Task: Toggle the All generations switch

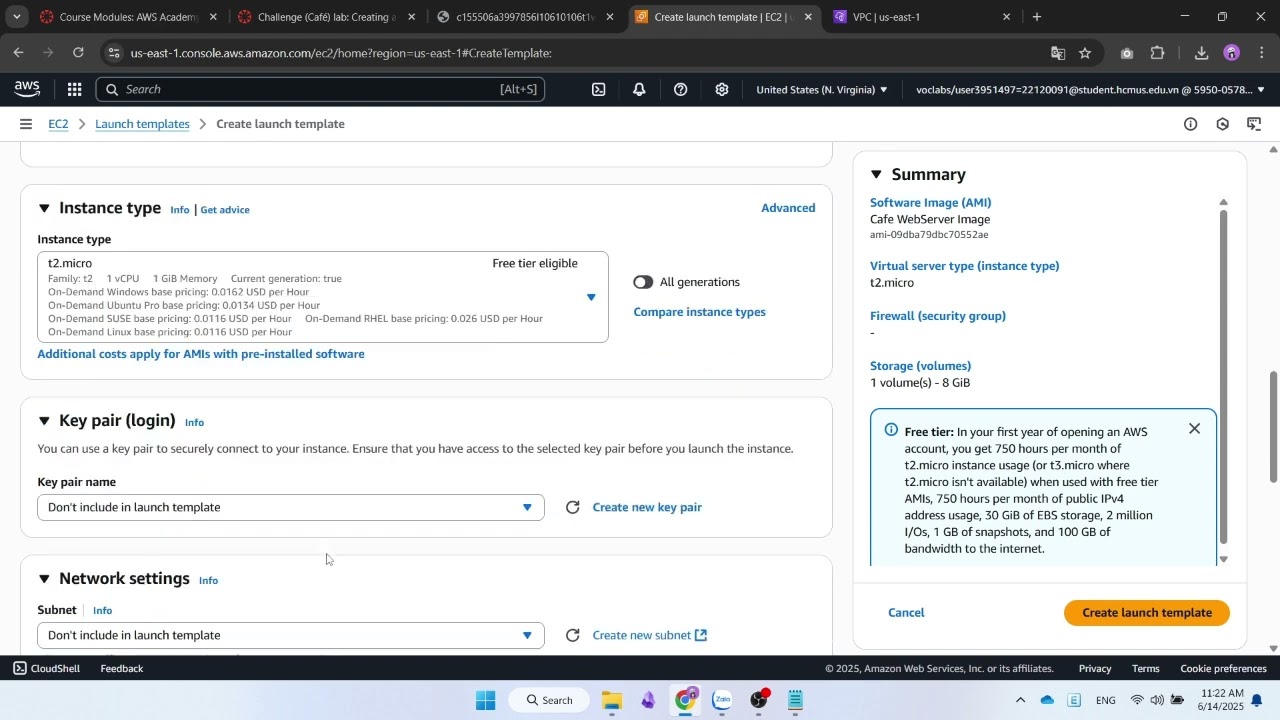Action: click(643, 282)
